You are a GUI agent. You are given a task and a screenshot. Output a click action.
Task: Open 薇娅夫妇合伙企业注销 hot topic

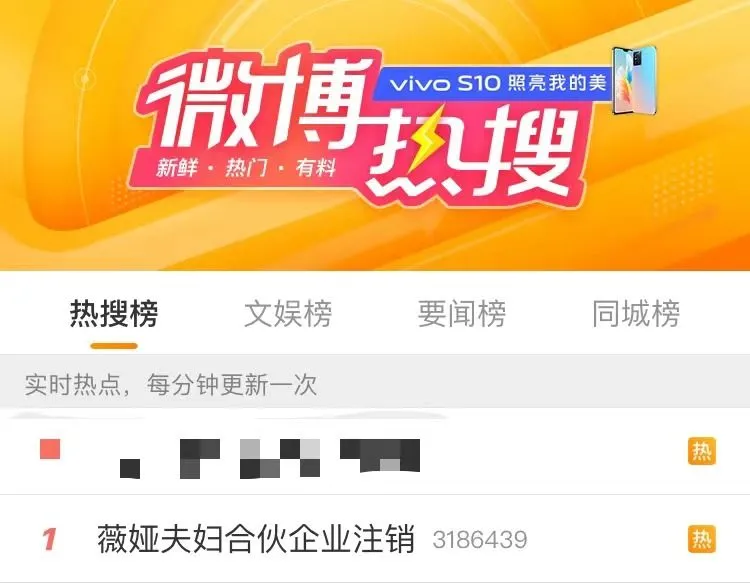point(256,539)
